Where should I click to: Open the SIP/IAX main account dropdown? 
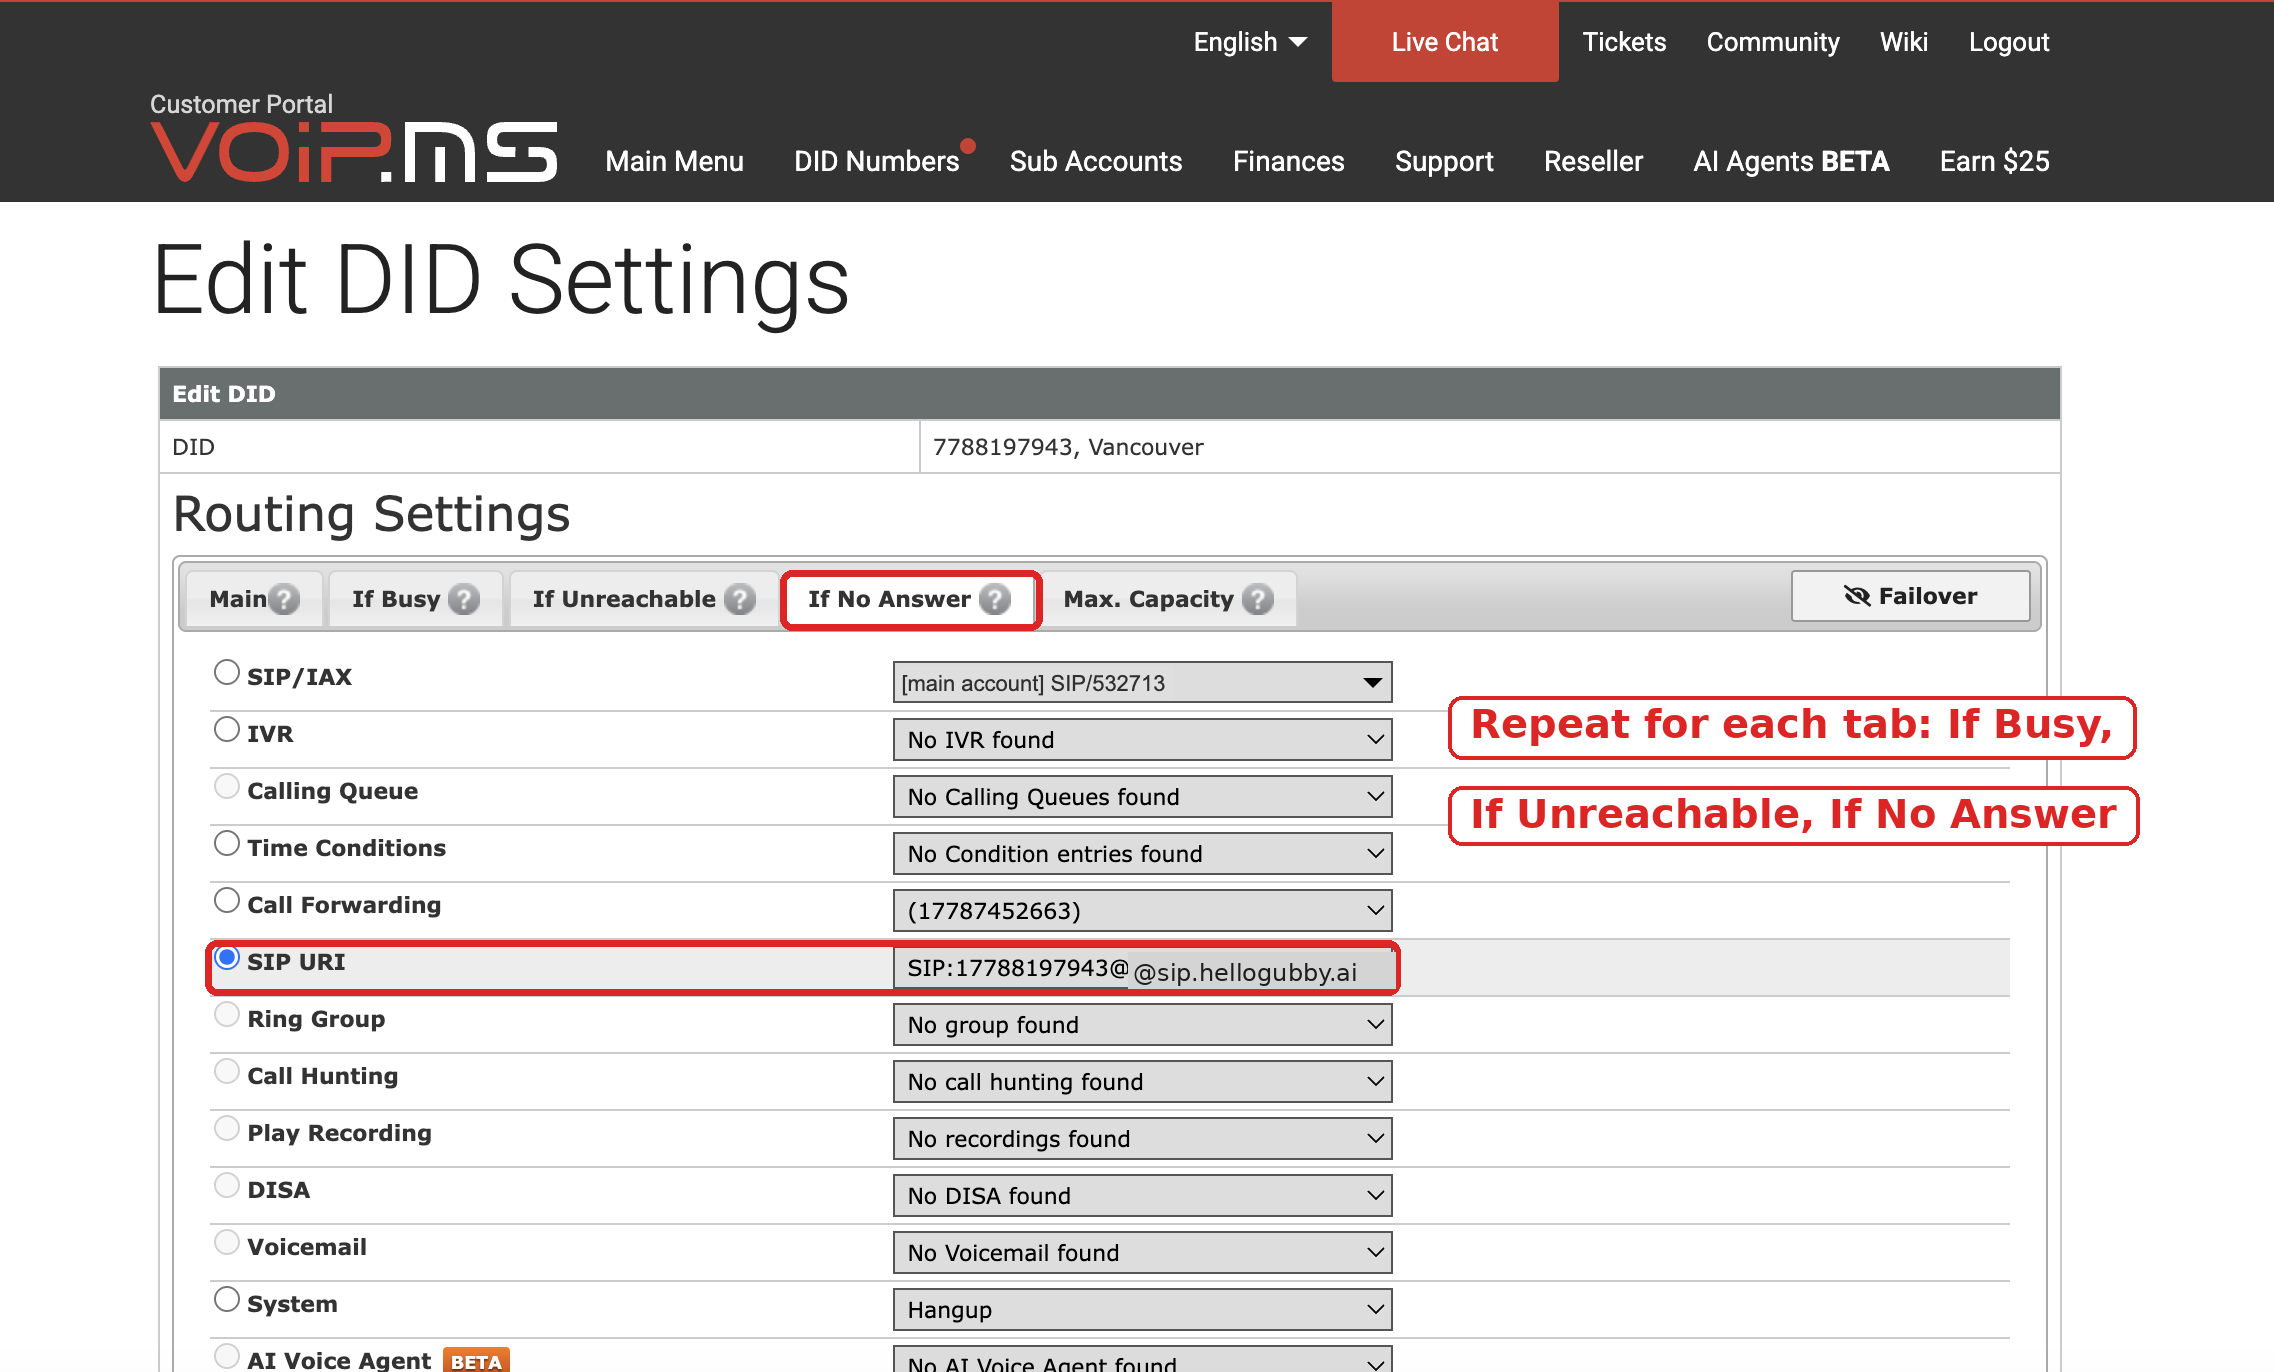click(x=1142, y=683)
